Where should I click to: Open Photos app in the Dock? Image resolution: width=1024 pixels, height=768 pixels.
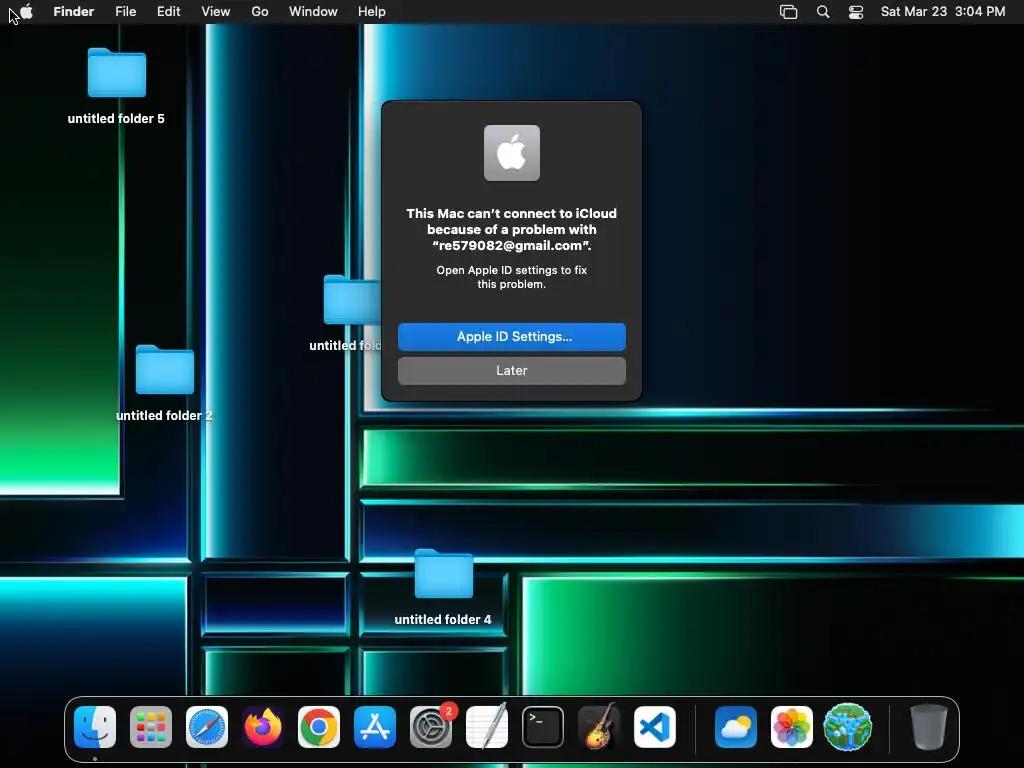792,727
